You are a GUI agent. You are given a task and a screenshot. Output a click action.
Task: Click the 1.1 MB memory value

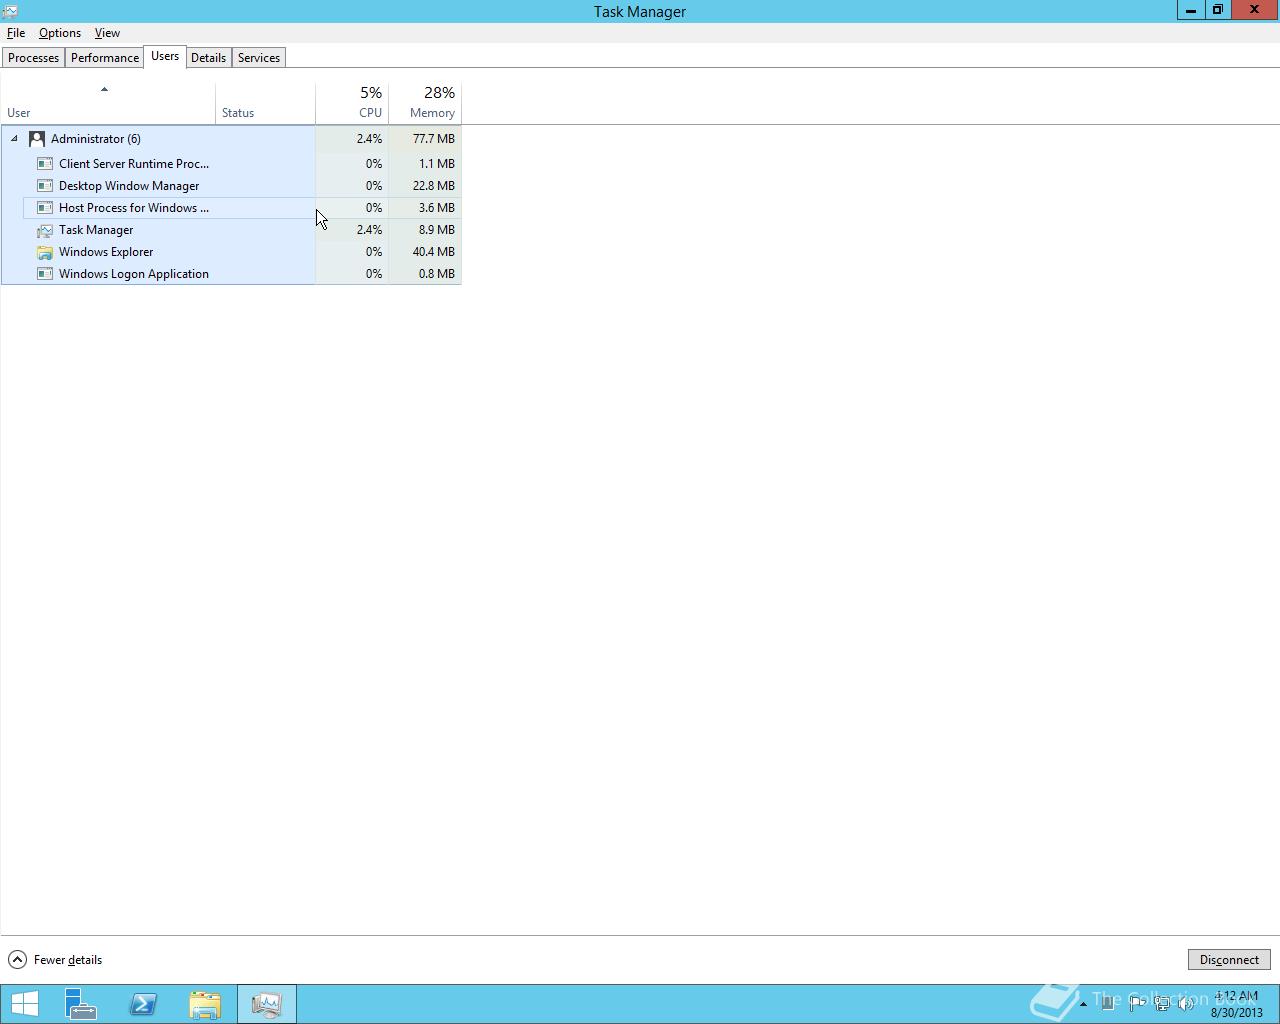437,164
